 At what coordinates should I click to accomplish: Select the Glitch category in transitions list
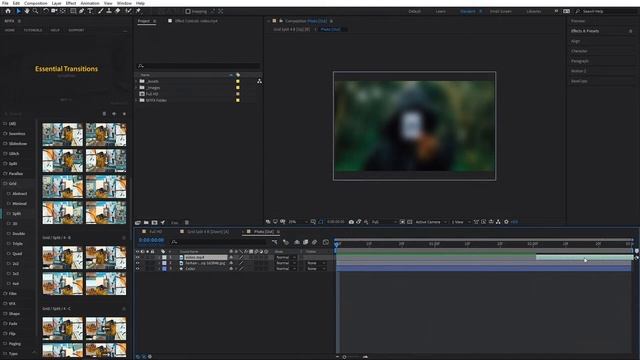point(14,153)
